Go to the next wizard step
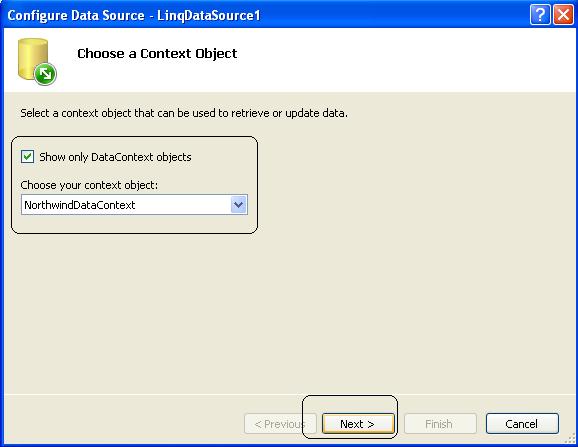Image resolution: width=578 pixels, height=447 pixels. point(358,424)
